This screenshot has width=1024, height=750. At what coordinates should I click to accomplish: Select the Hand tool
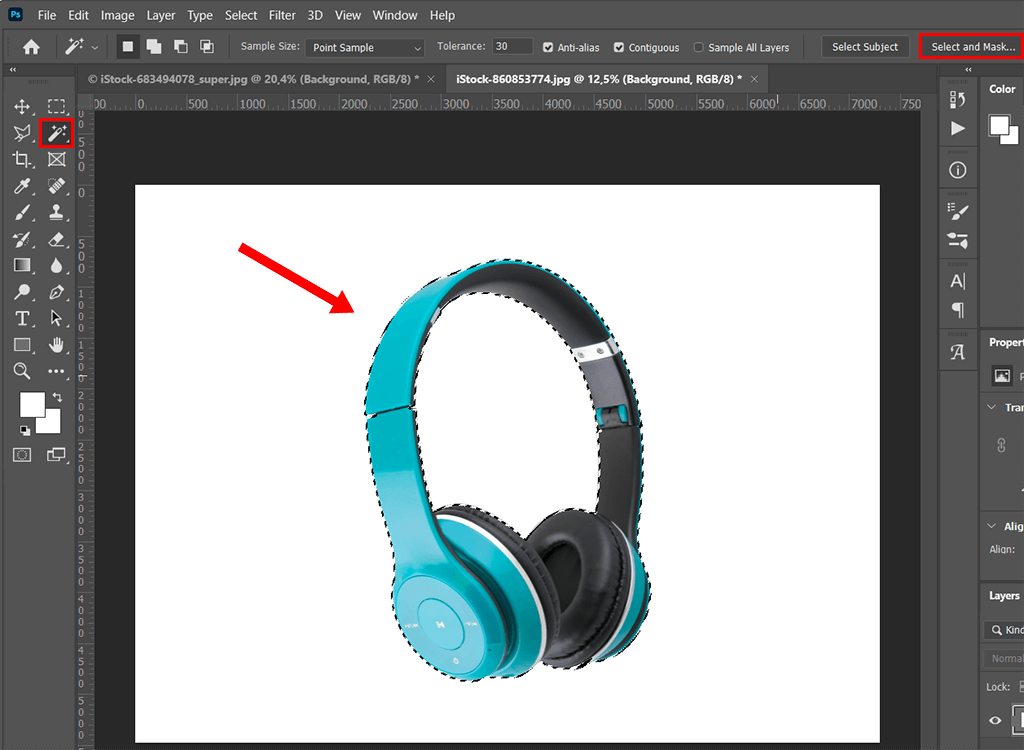click(x=56, y=344)
